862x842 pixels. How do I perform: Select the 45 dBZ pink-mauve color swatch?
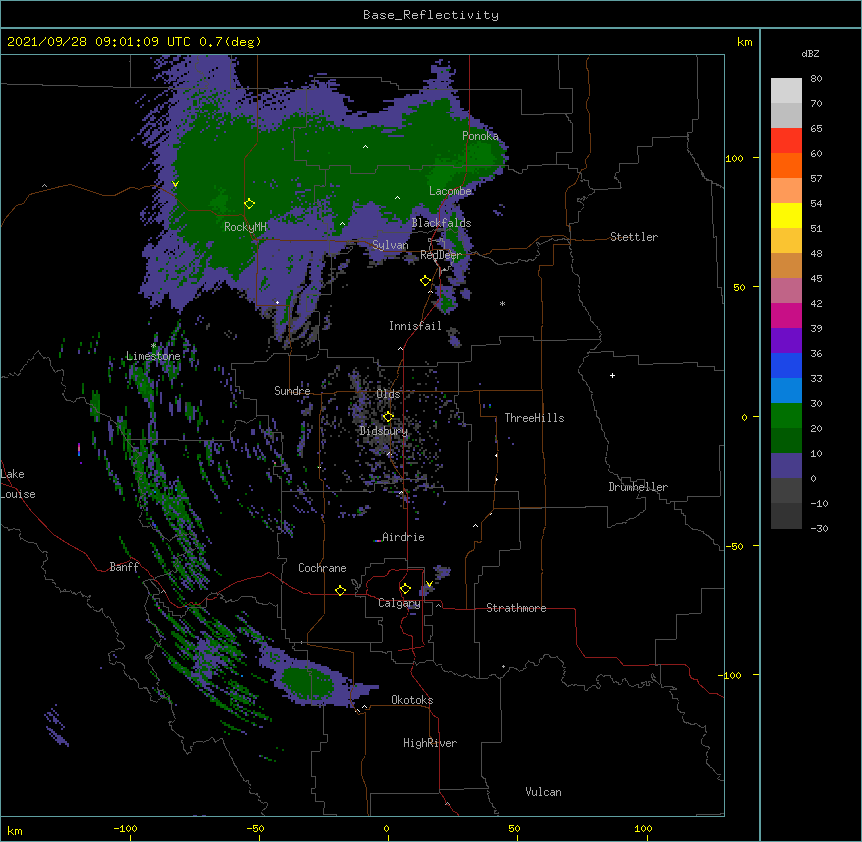click(786, 290)
